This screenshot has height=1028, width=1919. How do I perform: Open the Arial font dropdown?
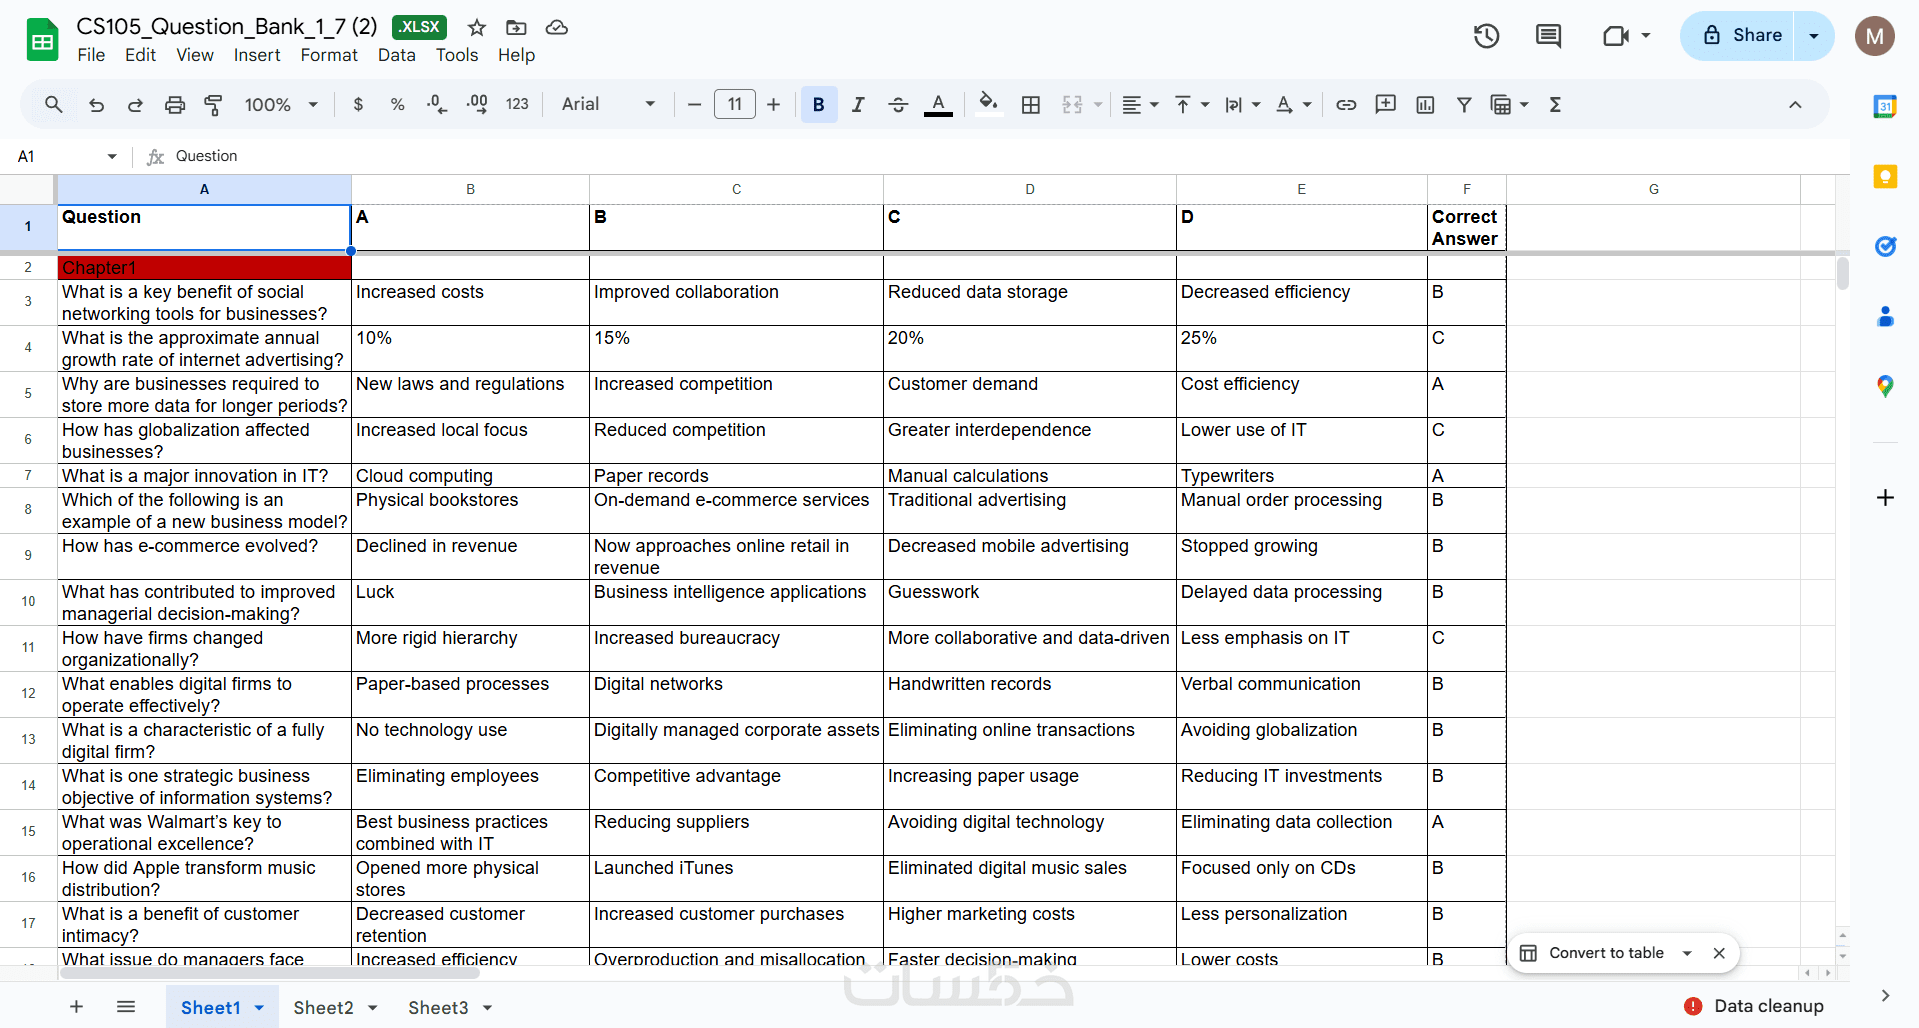click(x=608, y=104)
